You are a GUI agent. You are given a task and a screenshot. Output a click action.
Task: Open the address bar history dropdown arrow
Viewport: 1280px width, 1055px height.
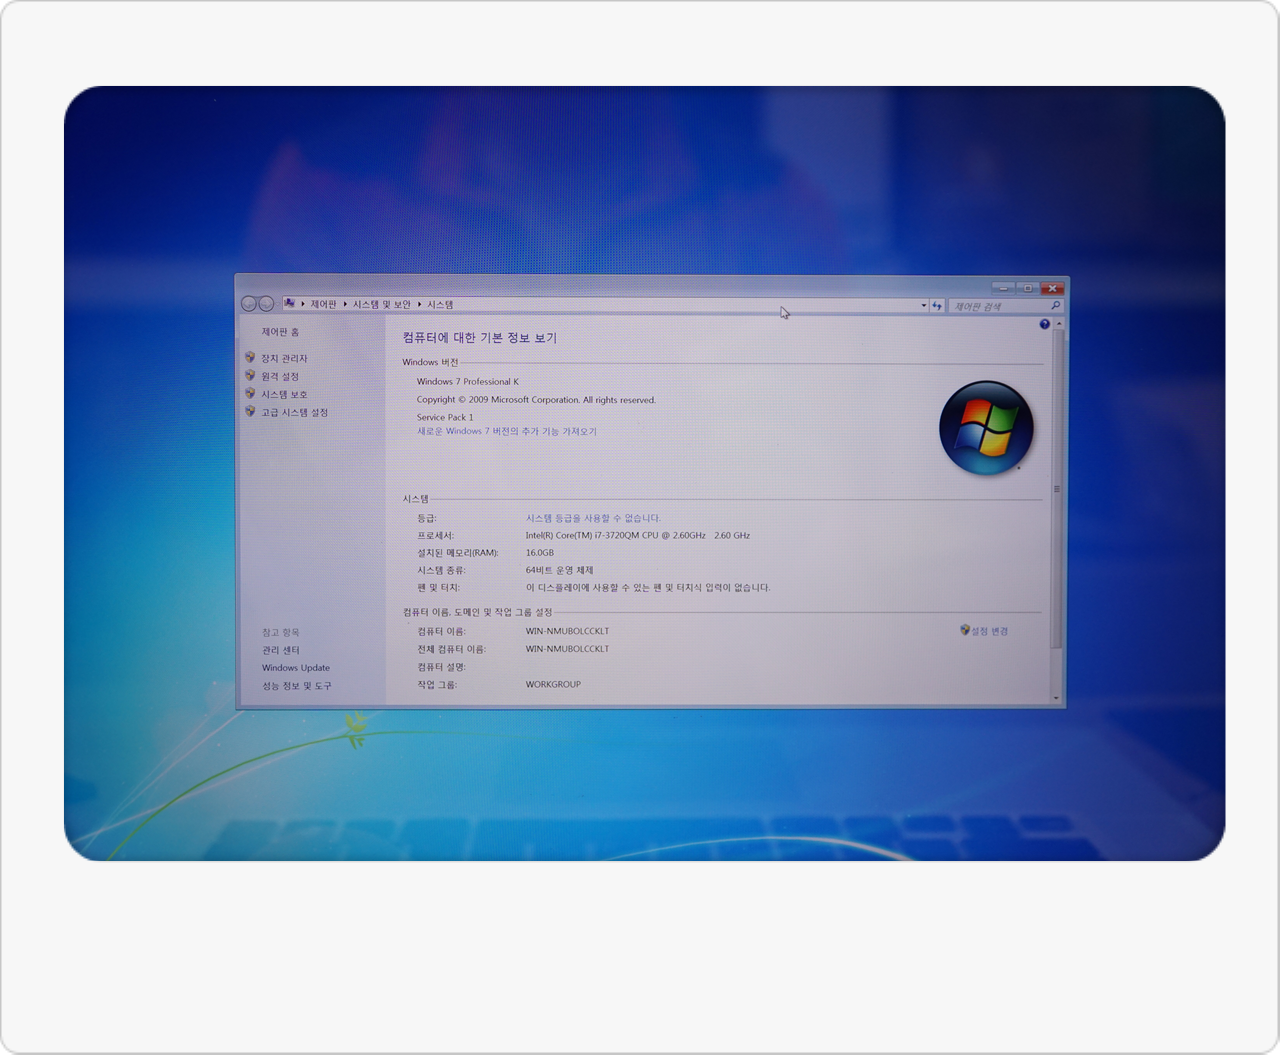tap(923, 306)
